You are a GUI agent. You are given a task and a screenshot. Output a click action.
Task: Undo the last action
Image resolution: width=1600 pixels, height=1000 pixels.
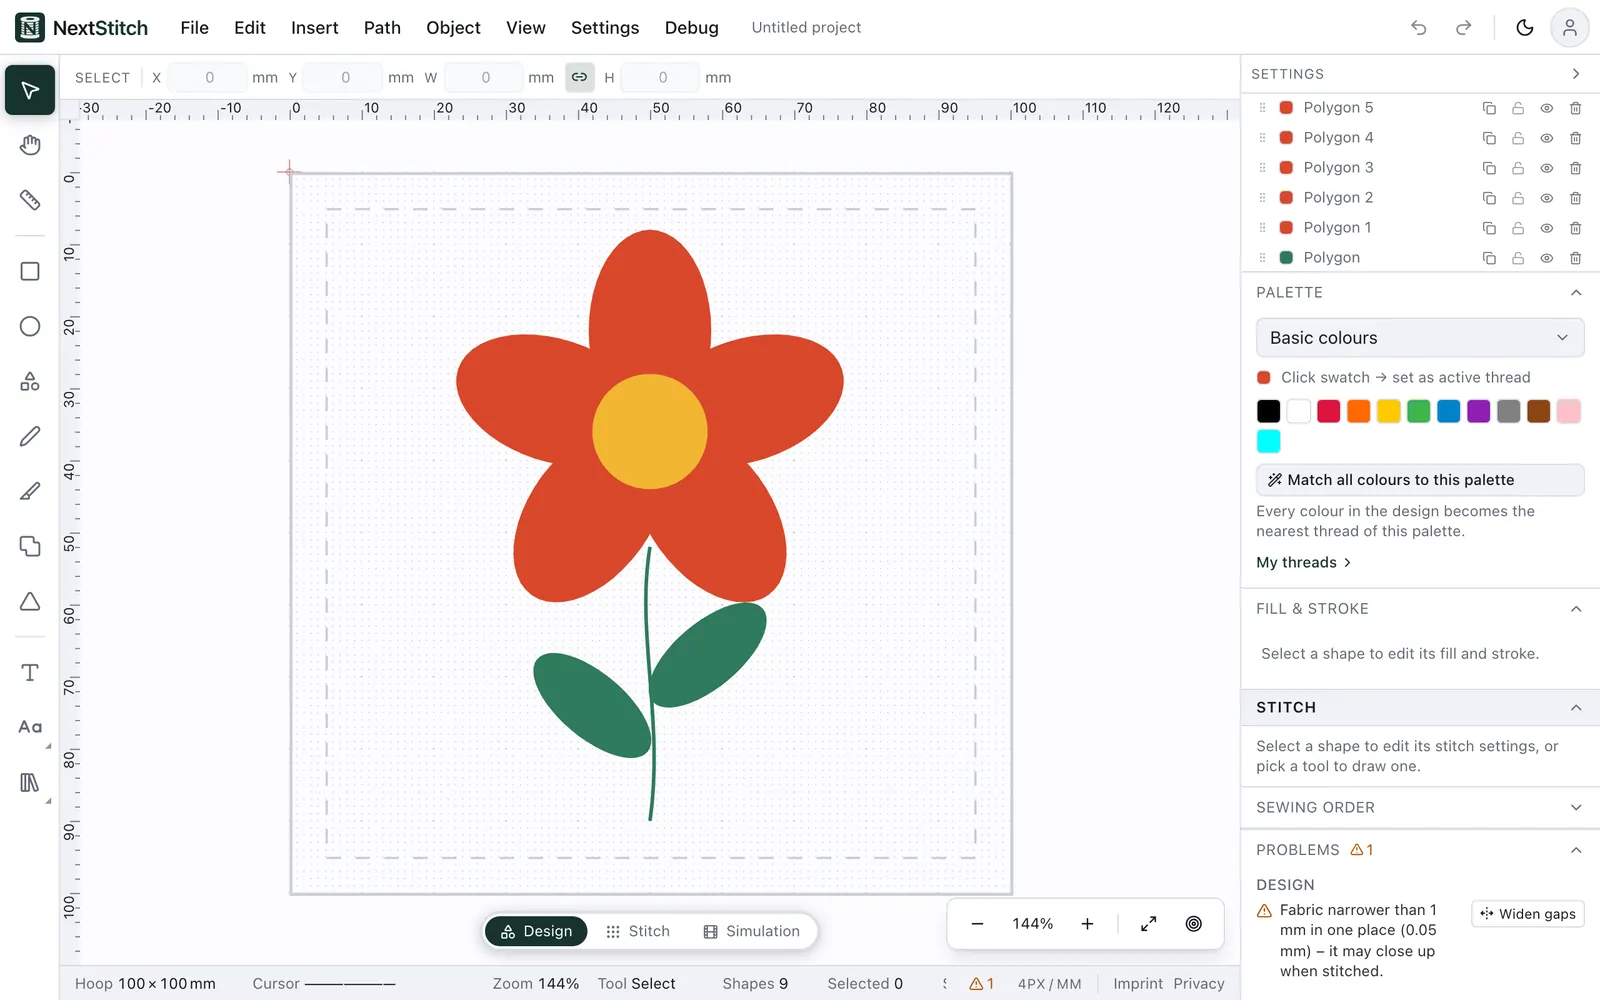pos(1418,28)
